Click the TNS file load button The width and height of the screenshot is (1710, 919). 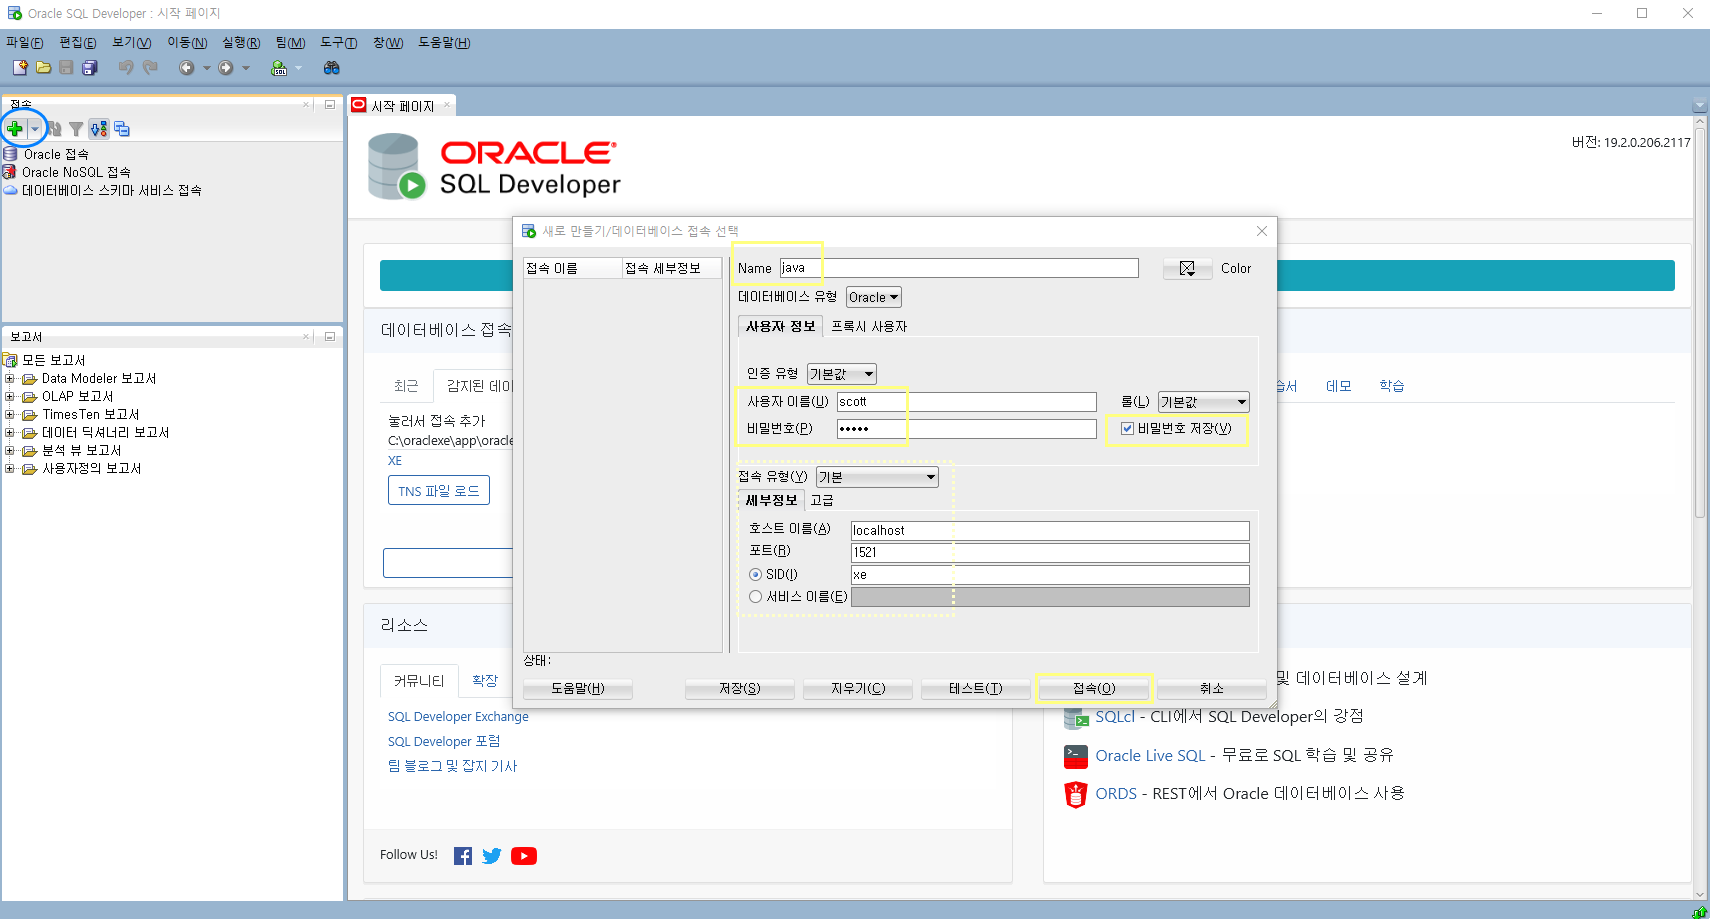coord(439,491)
